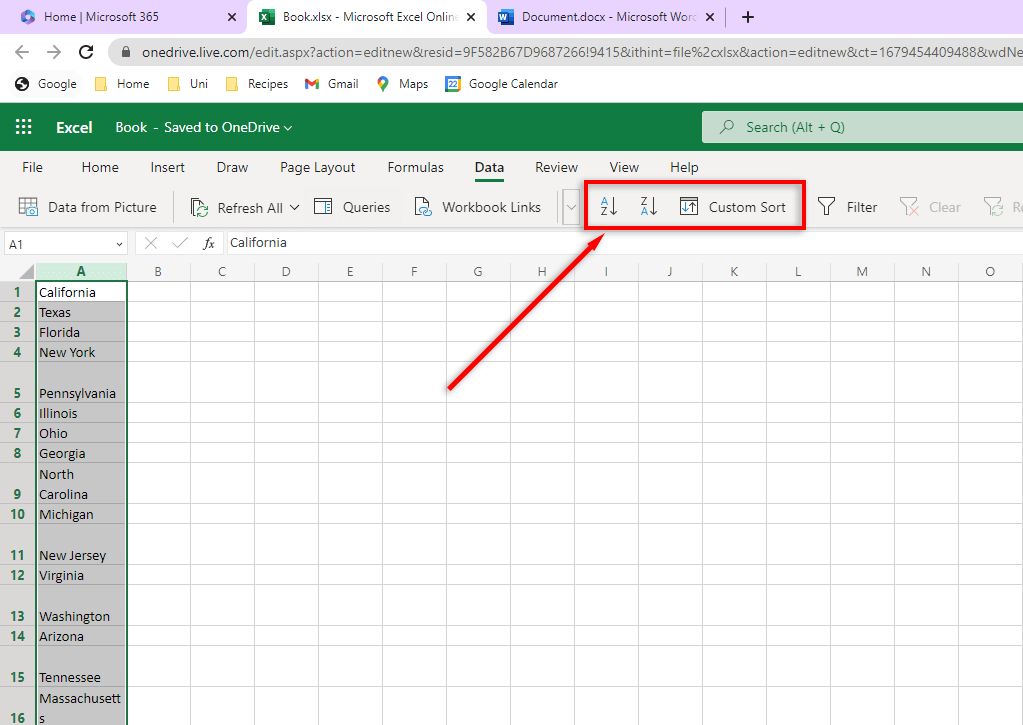Select the cell containing Tennessee

point(81,666)
